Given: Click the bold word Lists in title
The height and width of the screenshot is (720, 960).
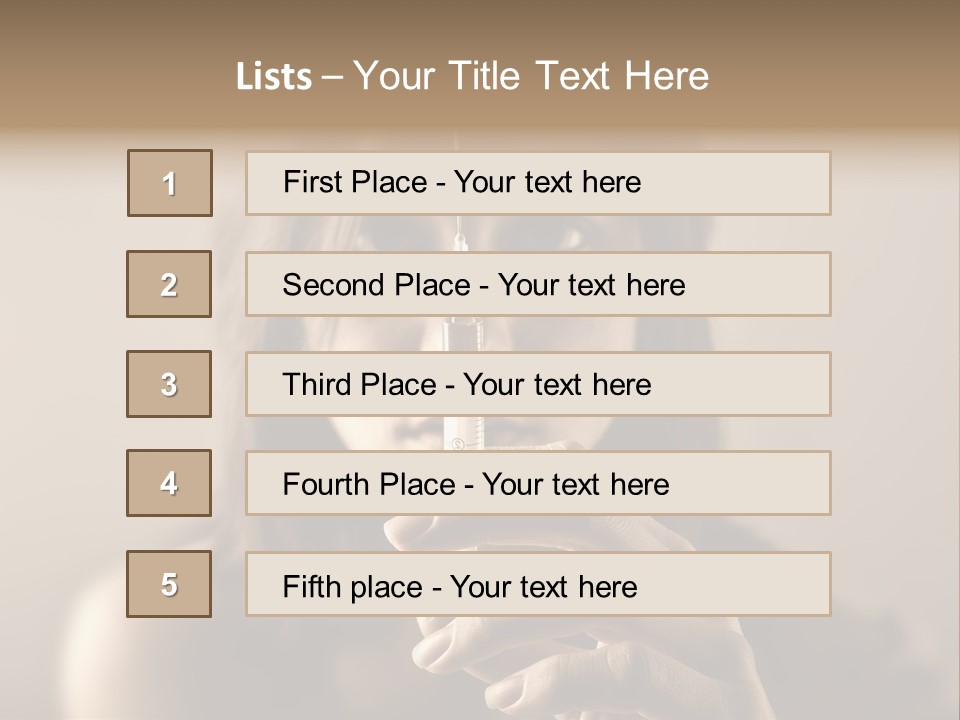Looking at the screenshot, I should (x=274, y=77).
